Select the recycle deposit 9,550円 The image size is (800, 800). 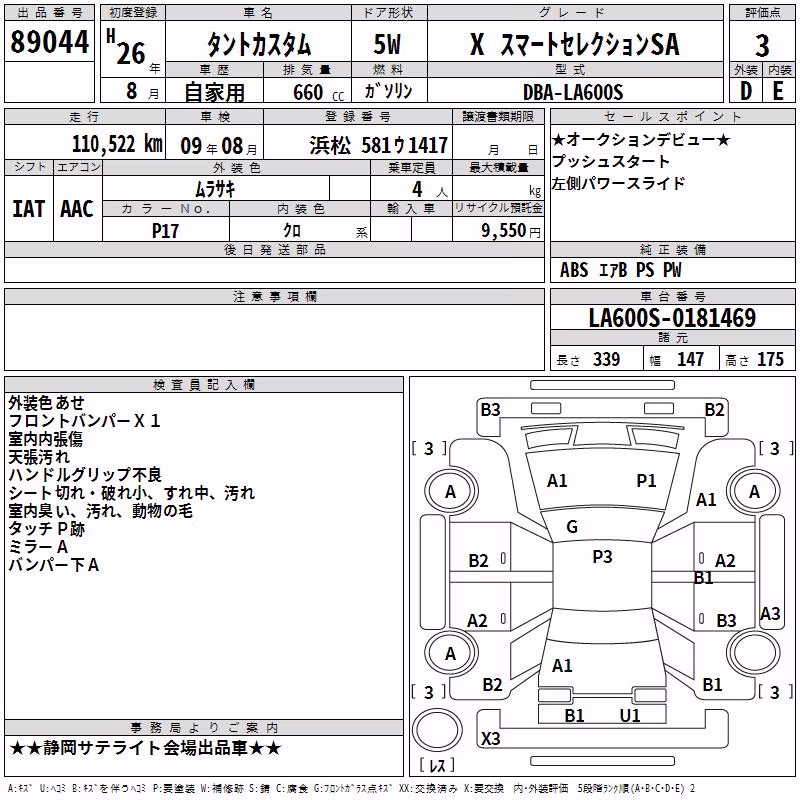(511, 231)
